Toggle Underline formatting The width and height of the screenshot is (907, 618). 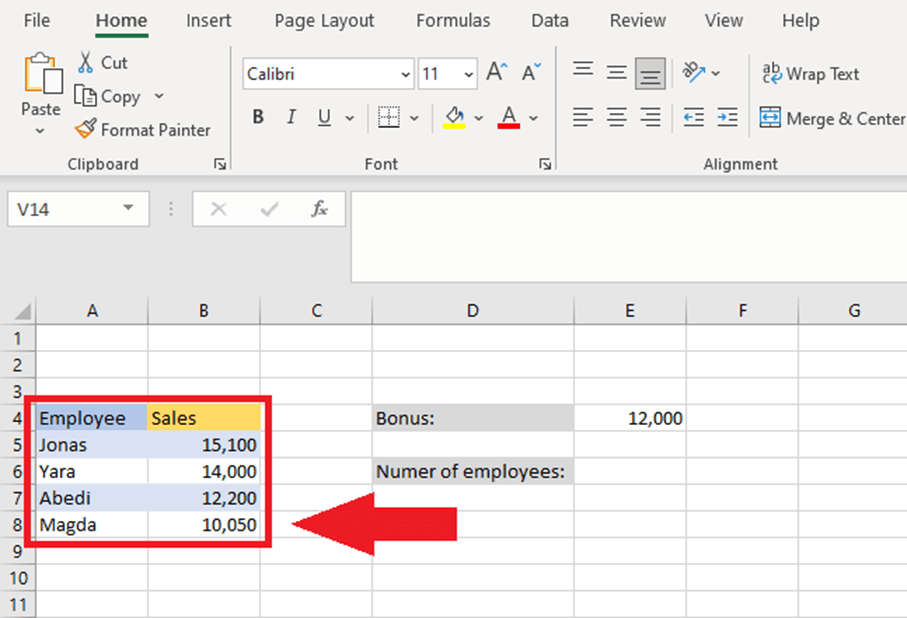pyautogui.click(x=325, y=117)
